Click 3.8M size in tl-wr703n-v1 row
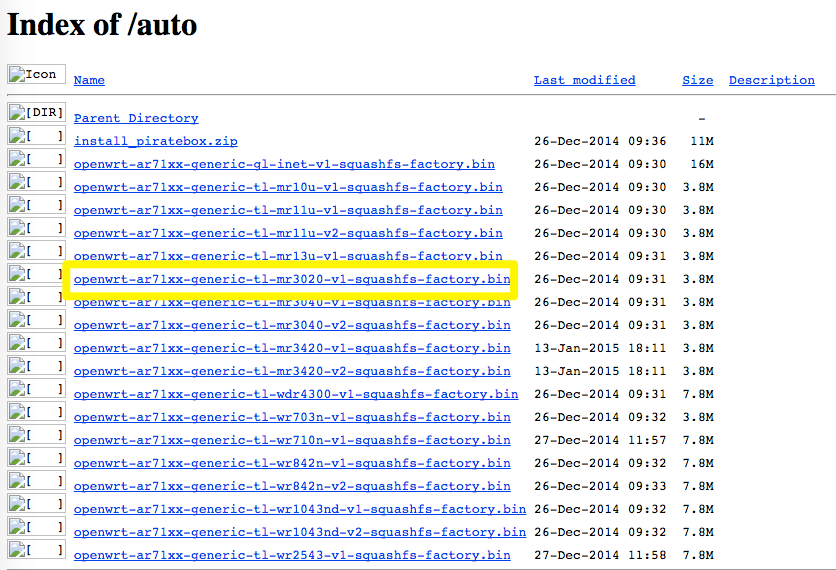 (698, 416)
